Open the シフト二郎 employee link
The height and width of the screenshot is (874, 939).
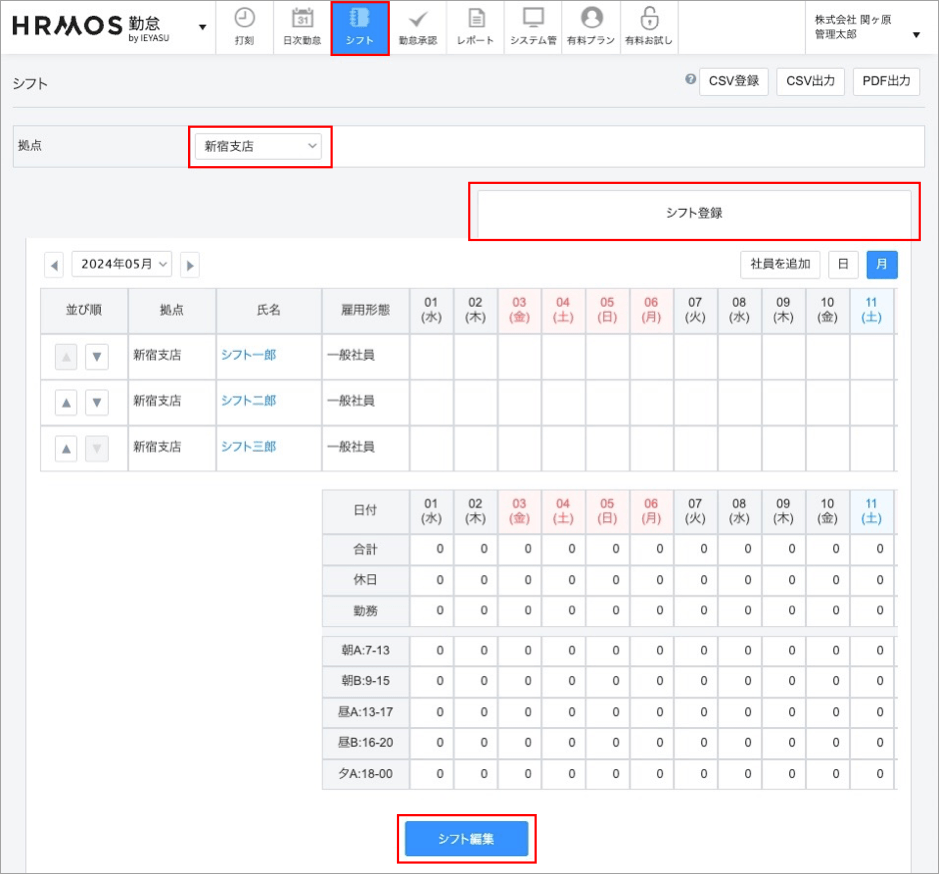coord(248,401)
